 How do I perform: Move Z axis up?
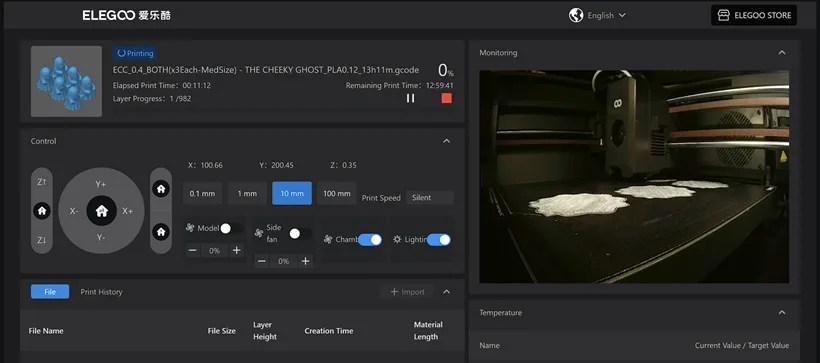(42, 182)
